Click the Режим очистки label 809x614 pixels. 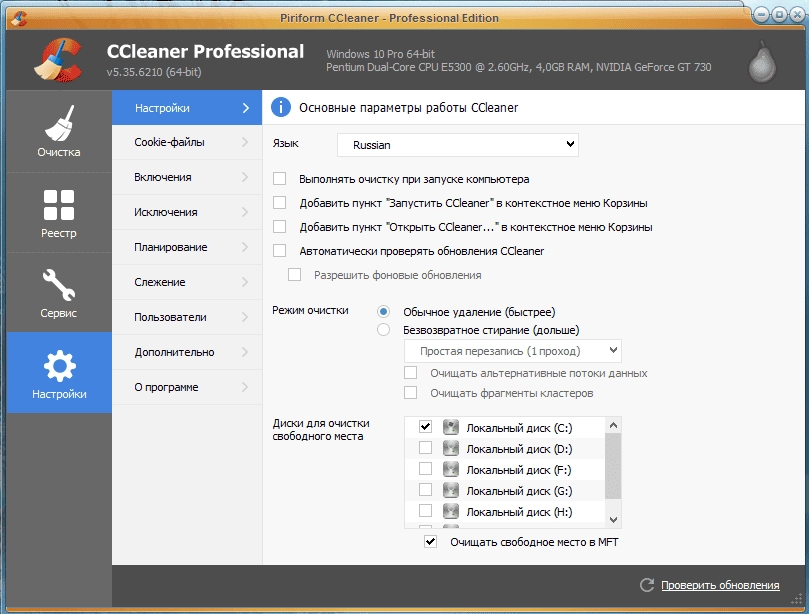click(x=310, y=310)
